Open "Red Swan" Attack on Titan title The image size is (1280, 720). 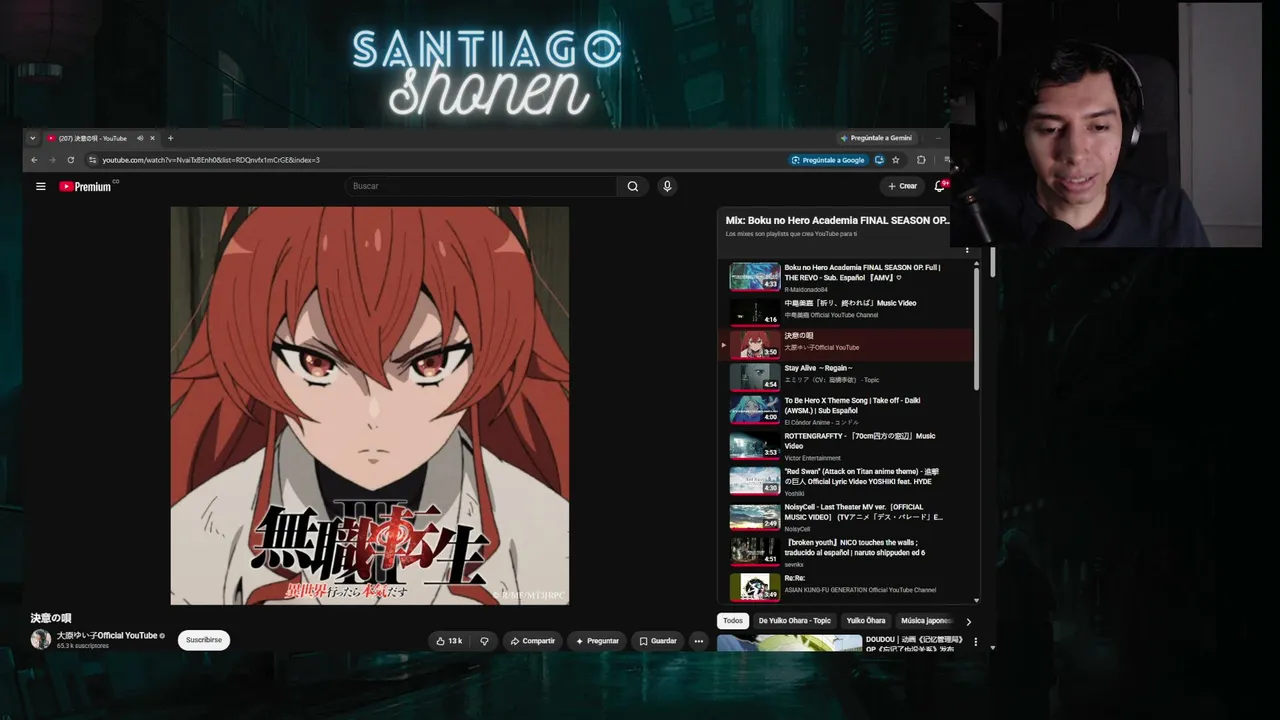[862, 476]
